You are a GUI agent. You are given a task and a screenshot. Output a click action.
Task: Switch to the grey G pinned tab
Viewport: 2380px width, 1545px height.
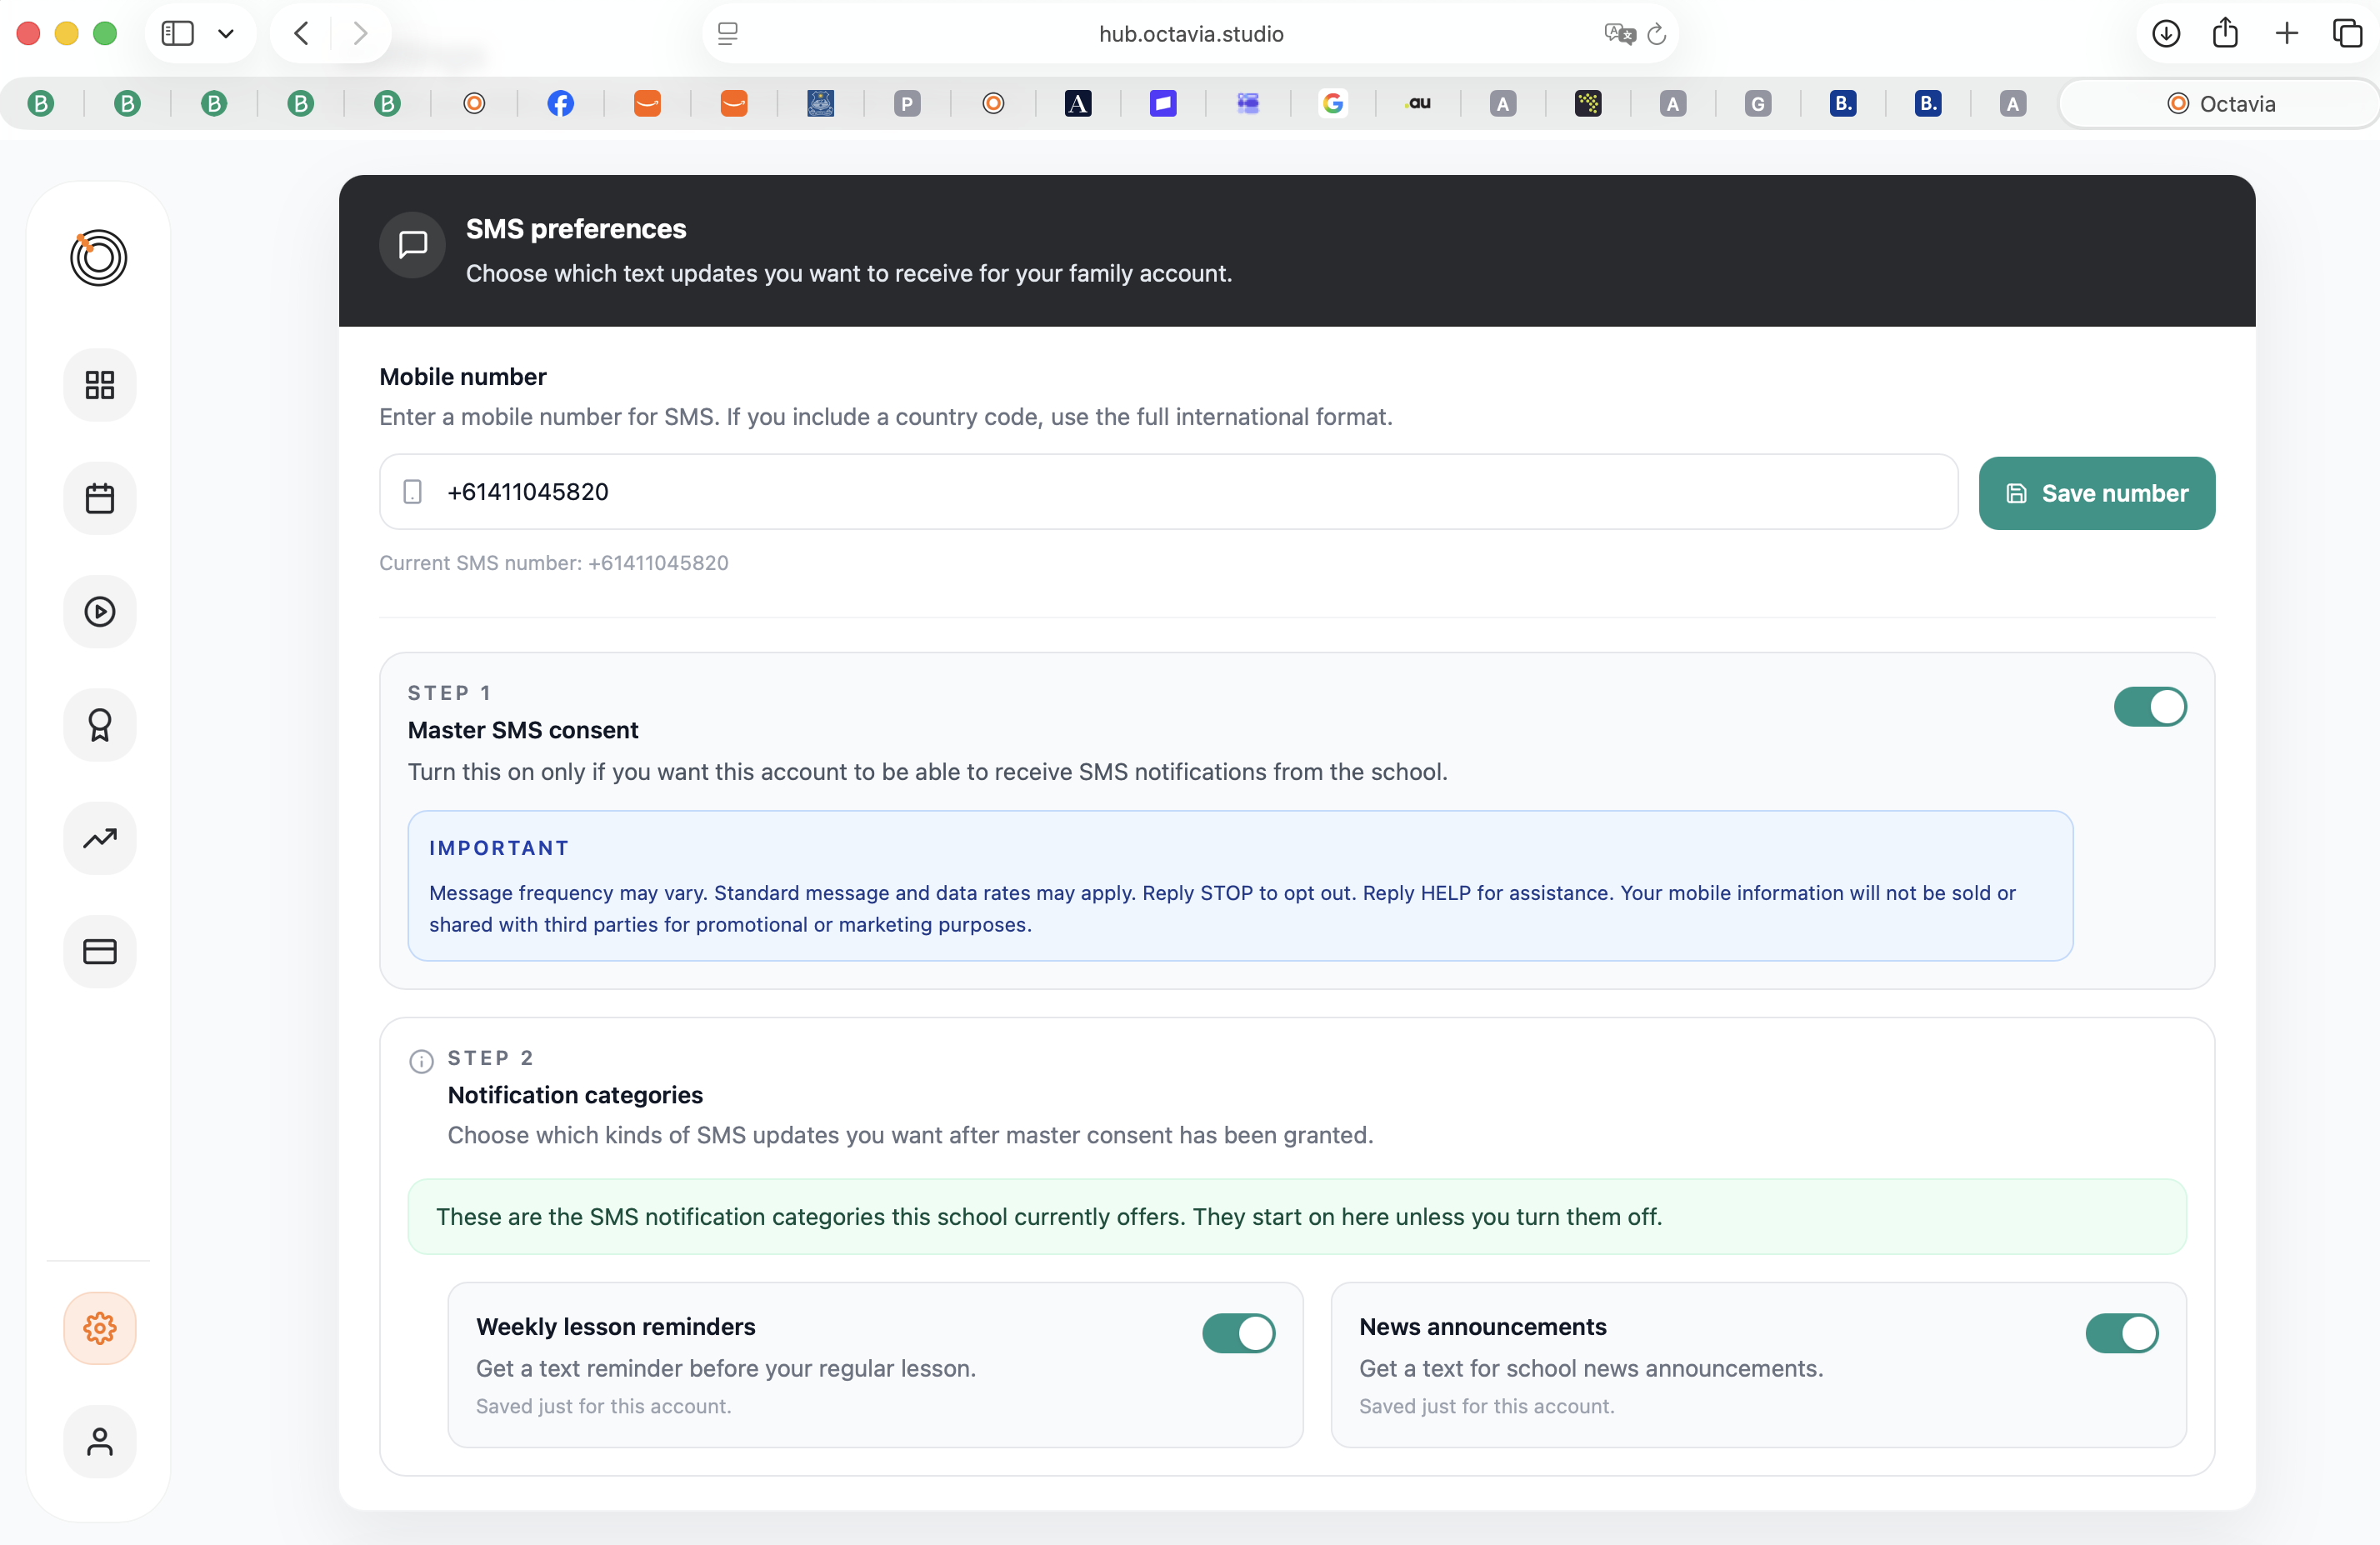coord(1757,103)
